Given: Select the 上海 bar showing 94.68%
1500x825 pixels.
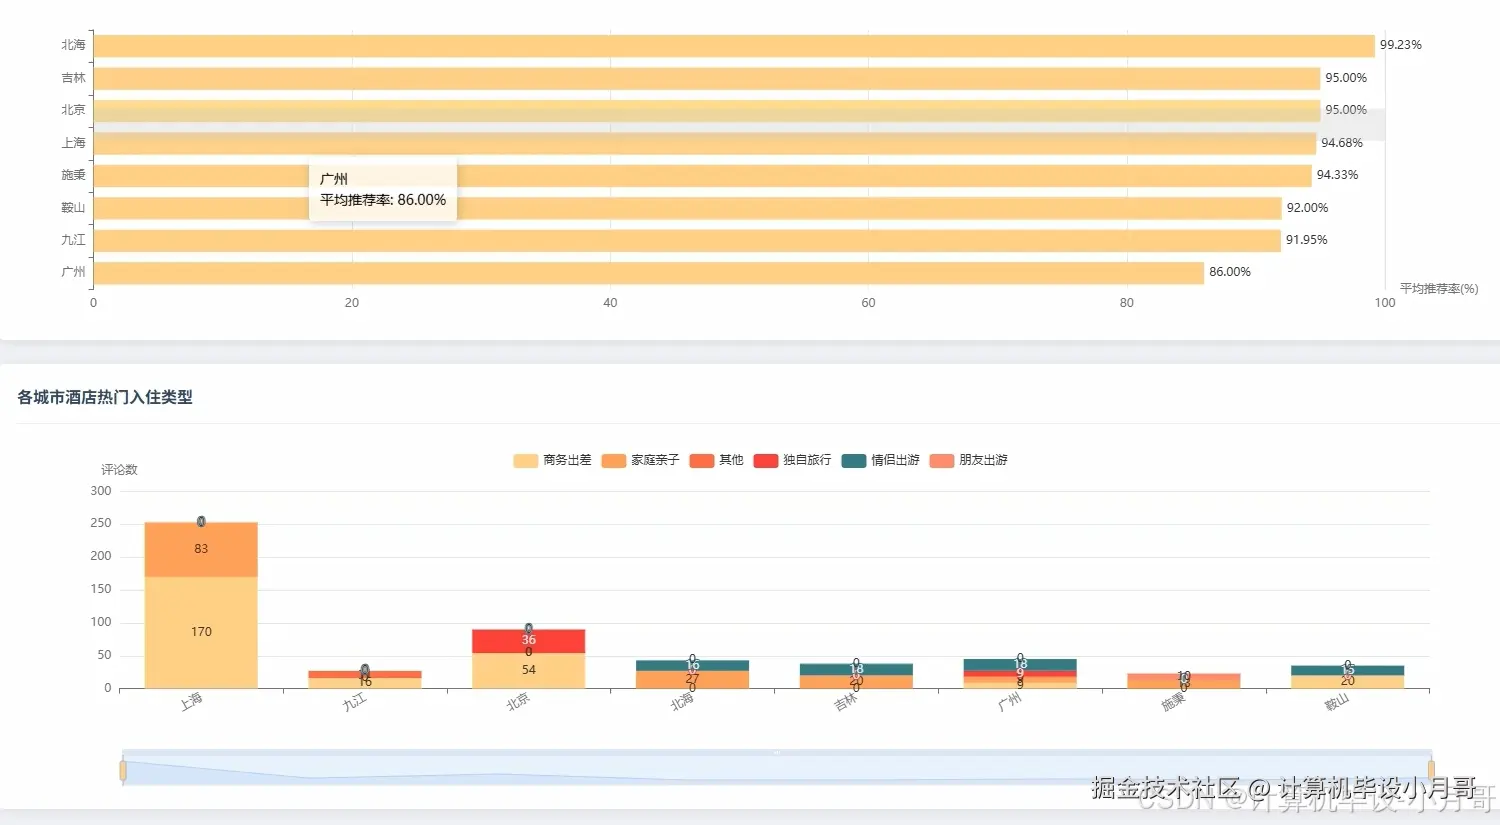Looking at the screenshot, I should [705, 143].
